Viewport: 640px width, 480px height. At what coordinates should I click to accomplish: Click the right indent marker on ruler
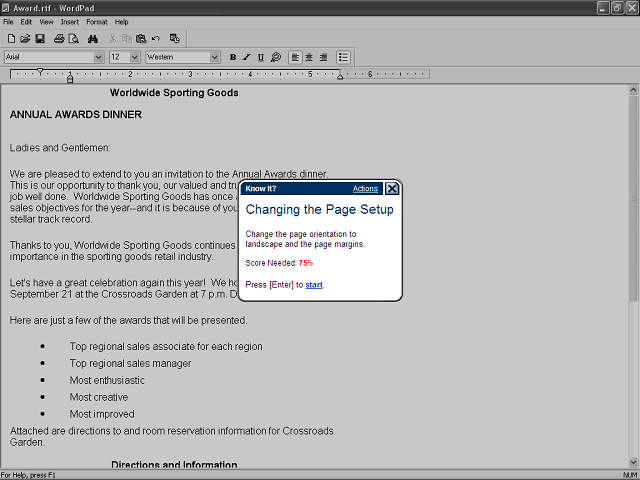[340, 76]
